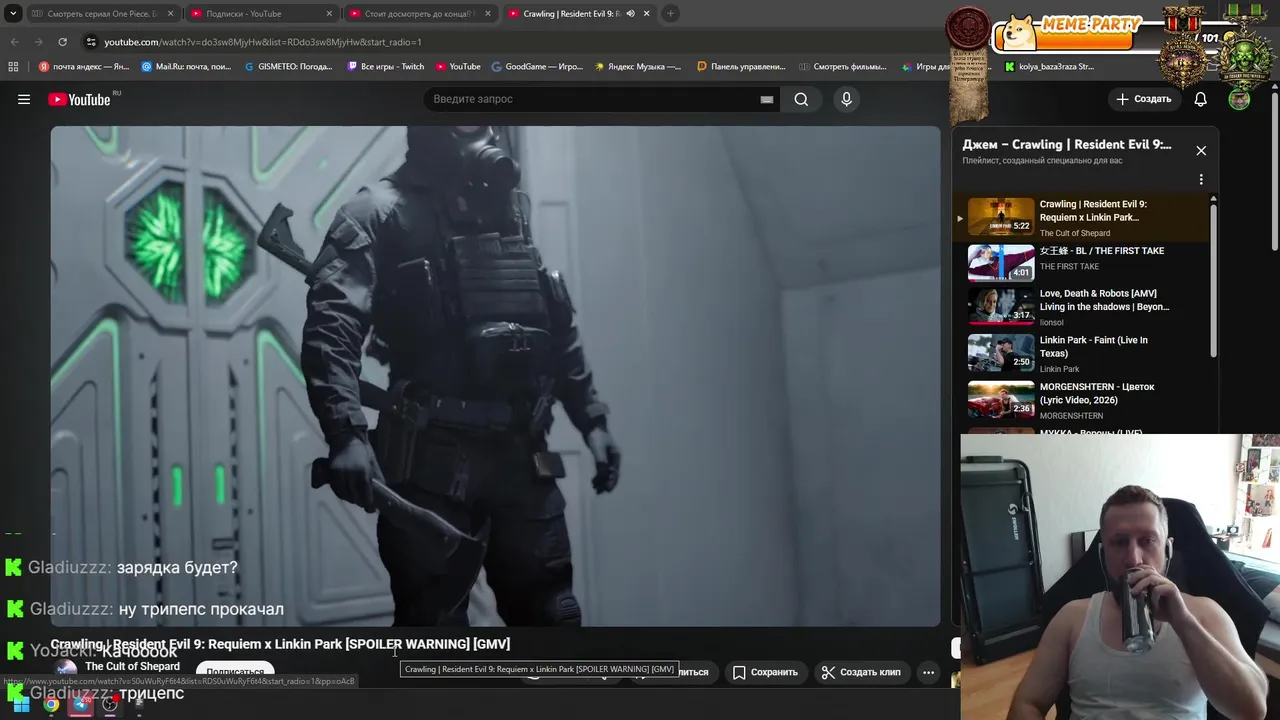Go back in browser history
This screenshot has height=720, width=1280.
pyautogui.click(x=14, y=42)
